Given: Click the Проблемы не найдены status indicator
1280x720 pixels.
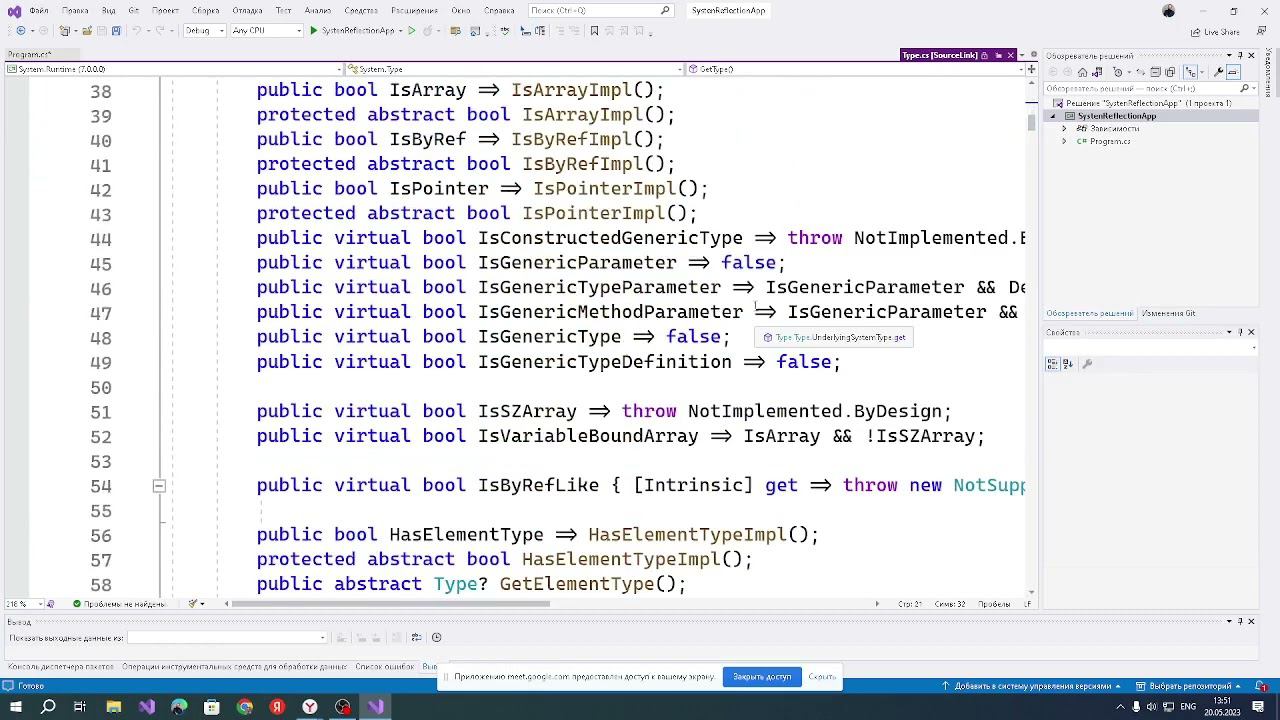Looking at the screenshot, I should point(118,604).
